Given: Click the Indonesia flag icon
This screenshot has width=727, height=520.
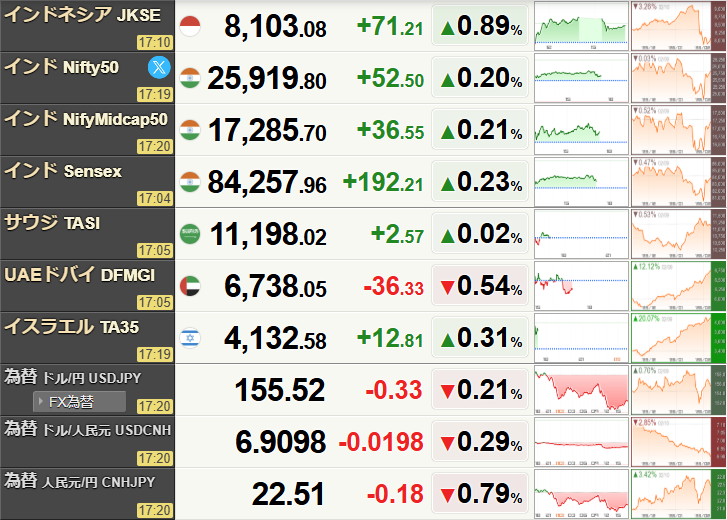Looking at the screenshot, I should [190, 26].
